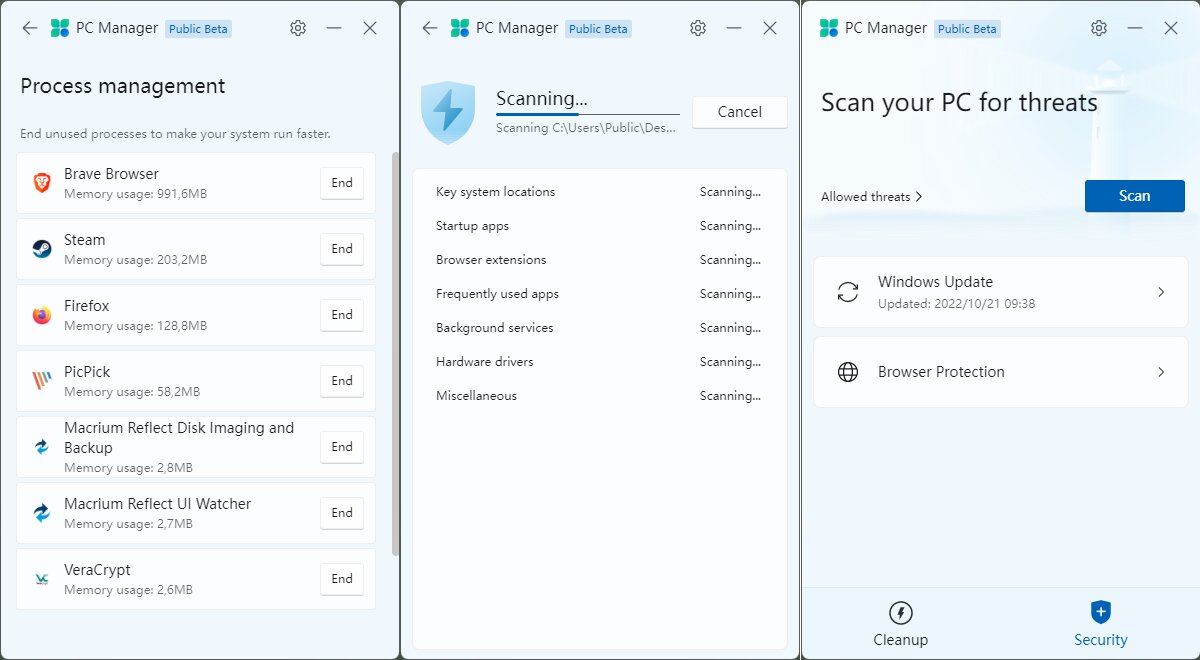Viewport: 1200px width, 660px height.
Task: Click the process list scrollbar
Action: point(395,355)
